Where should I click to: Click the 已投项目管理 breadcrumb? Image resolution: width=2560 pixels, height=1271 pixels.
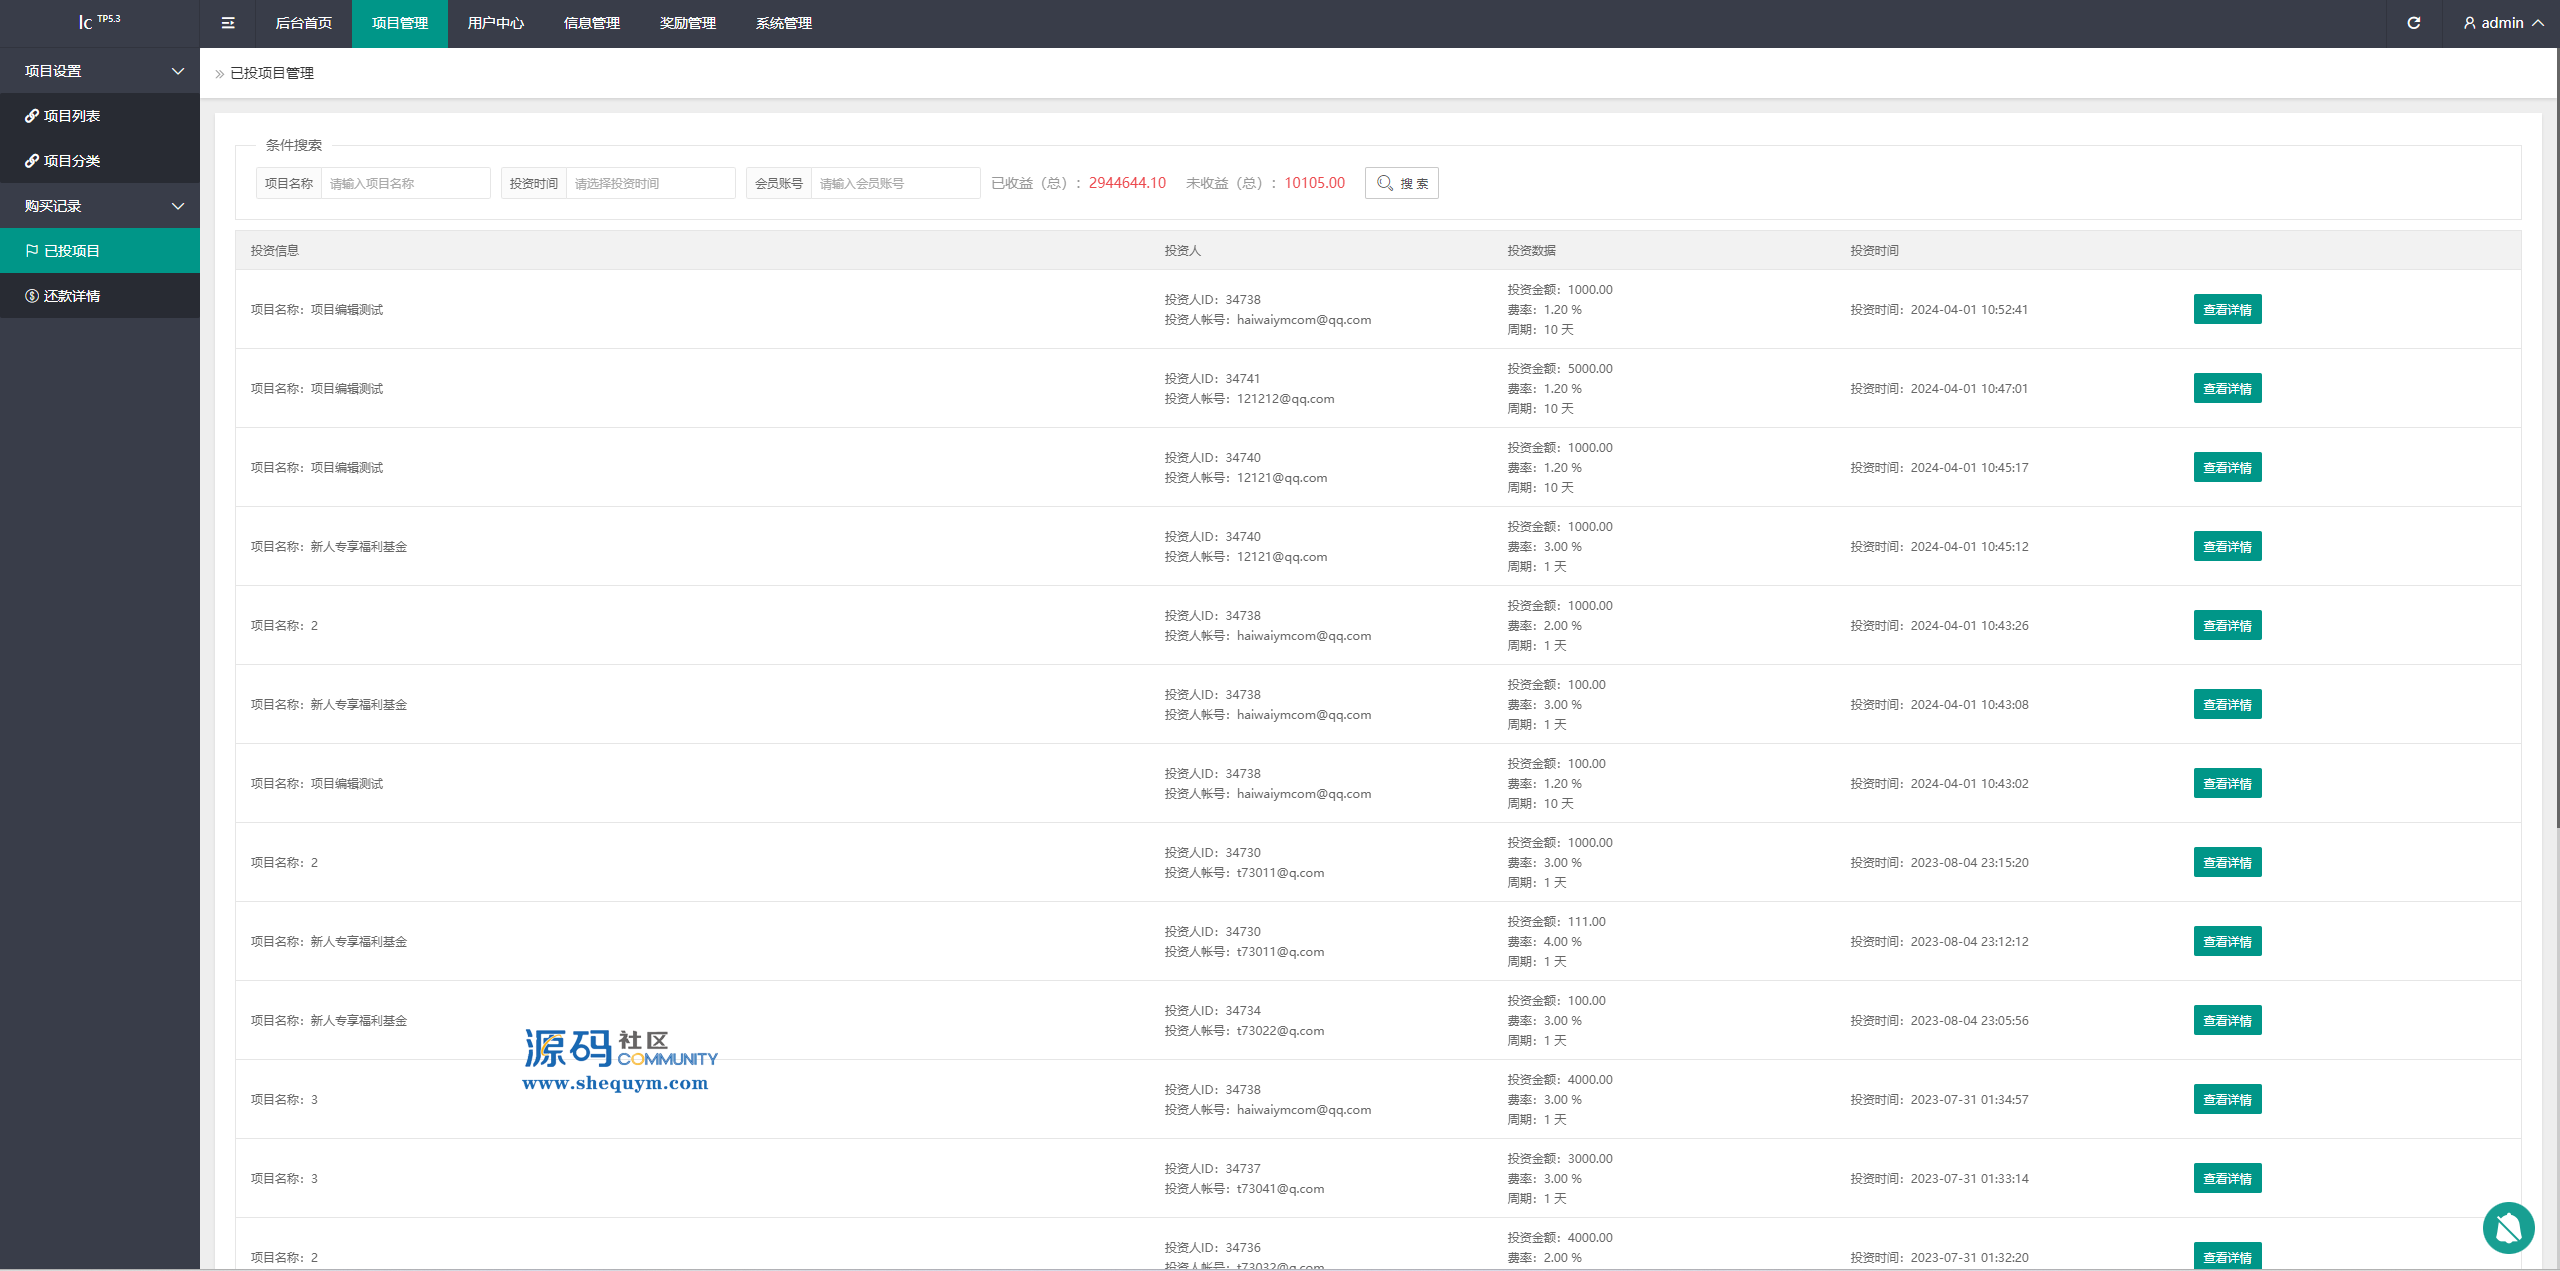click(x=272, y=73)
